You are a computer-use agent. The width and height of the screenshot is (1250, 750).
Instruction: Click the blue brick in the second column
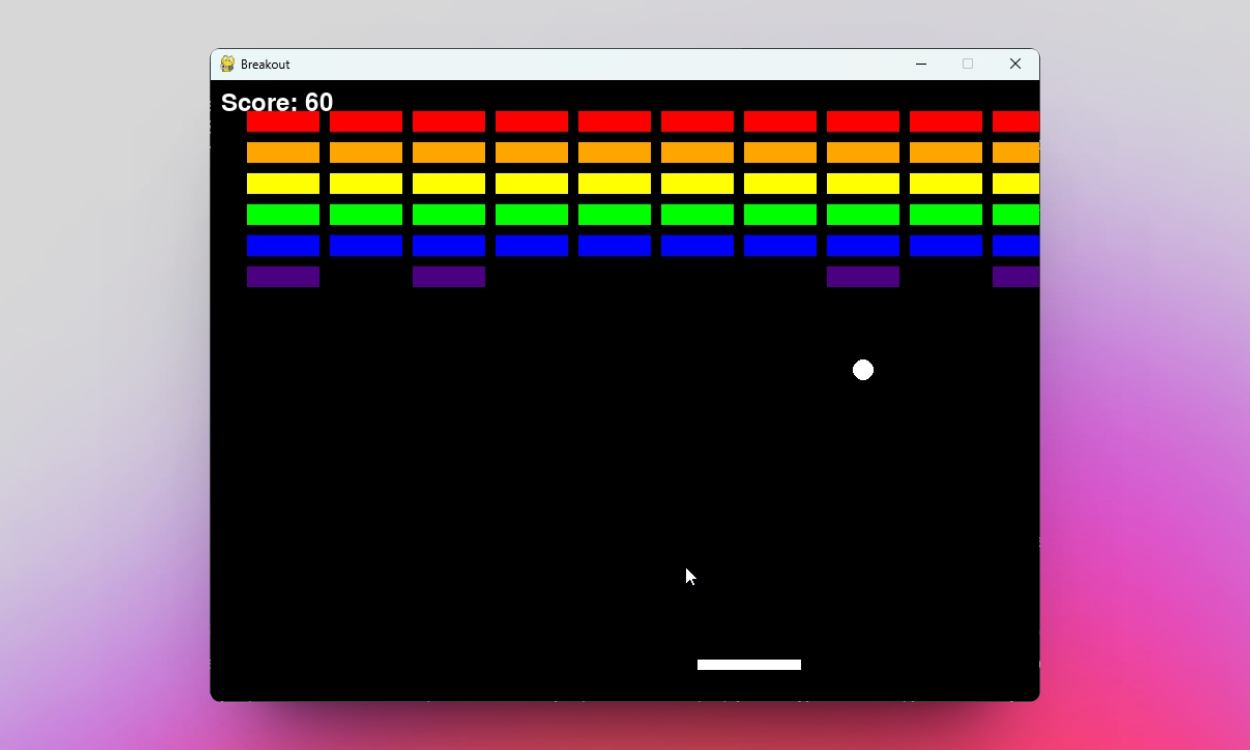coord(366,246)
